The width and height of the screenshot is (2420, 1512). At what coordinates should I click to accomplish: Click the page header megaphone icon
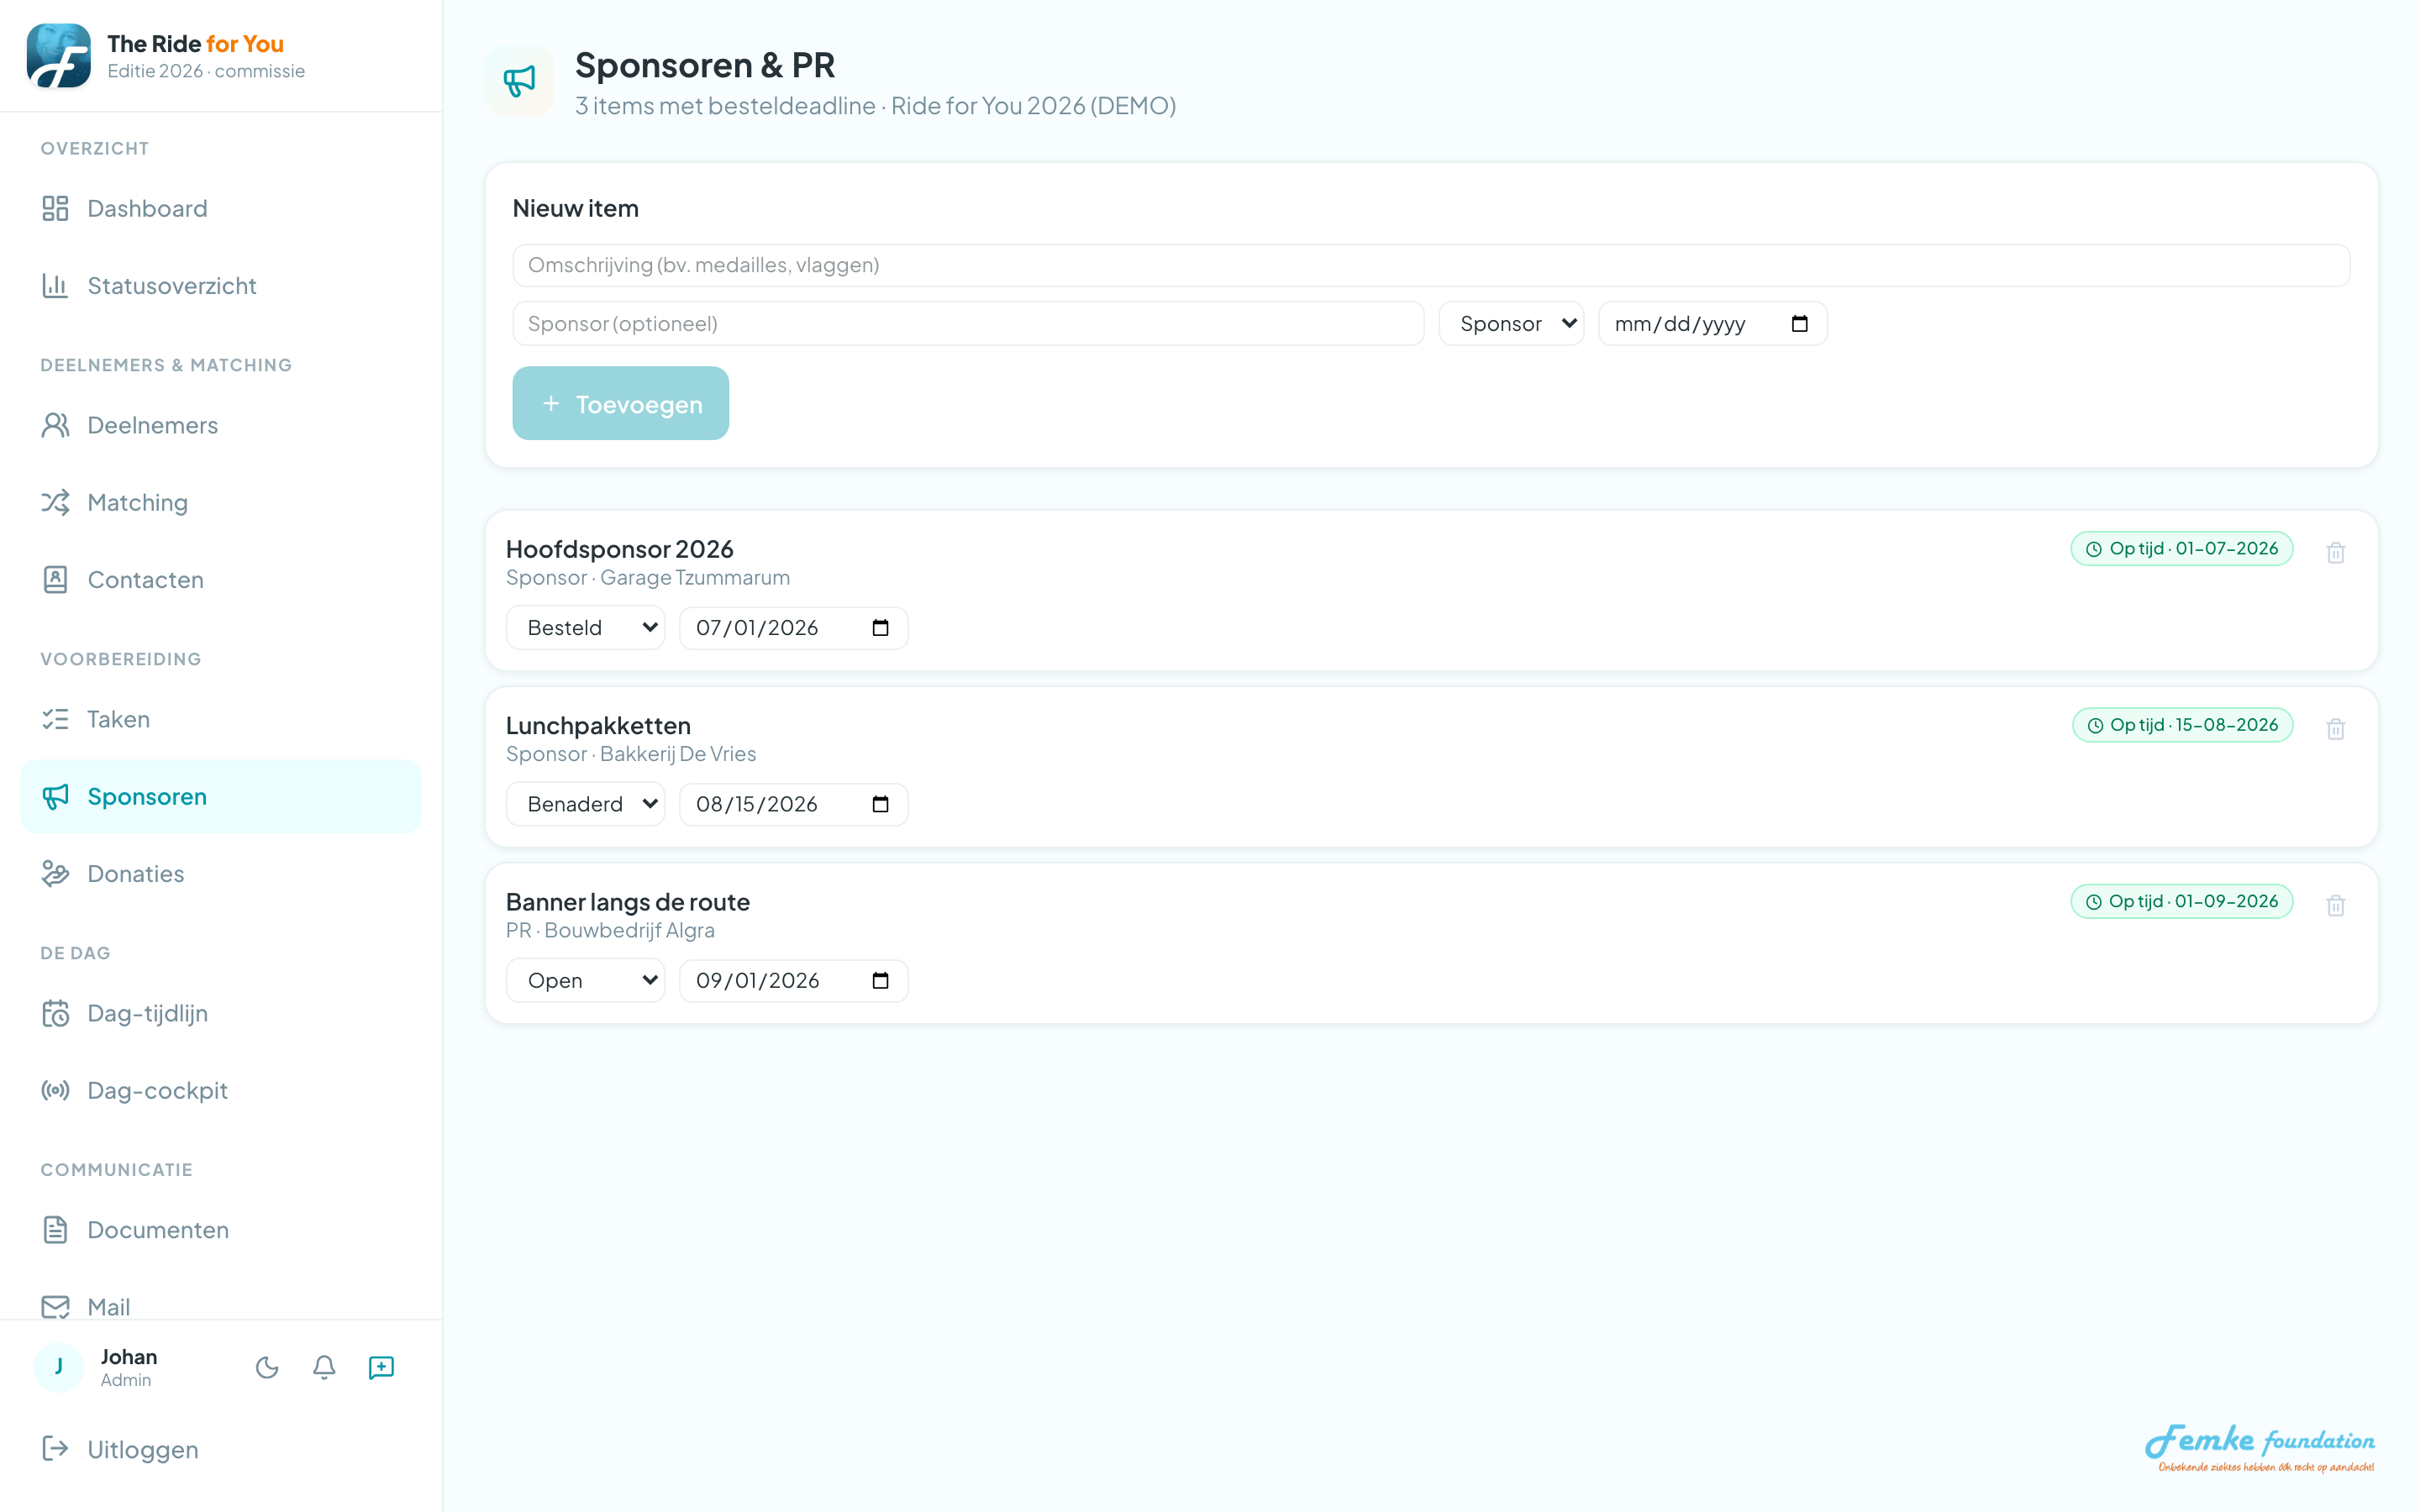(x=519, y=80)
